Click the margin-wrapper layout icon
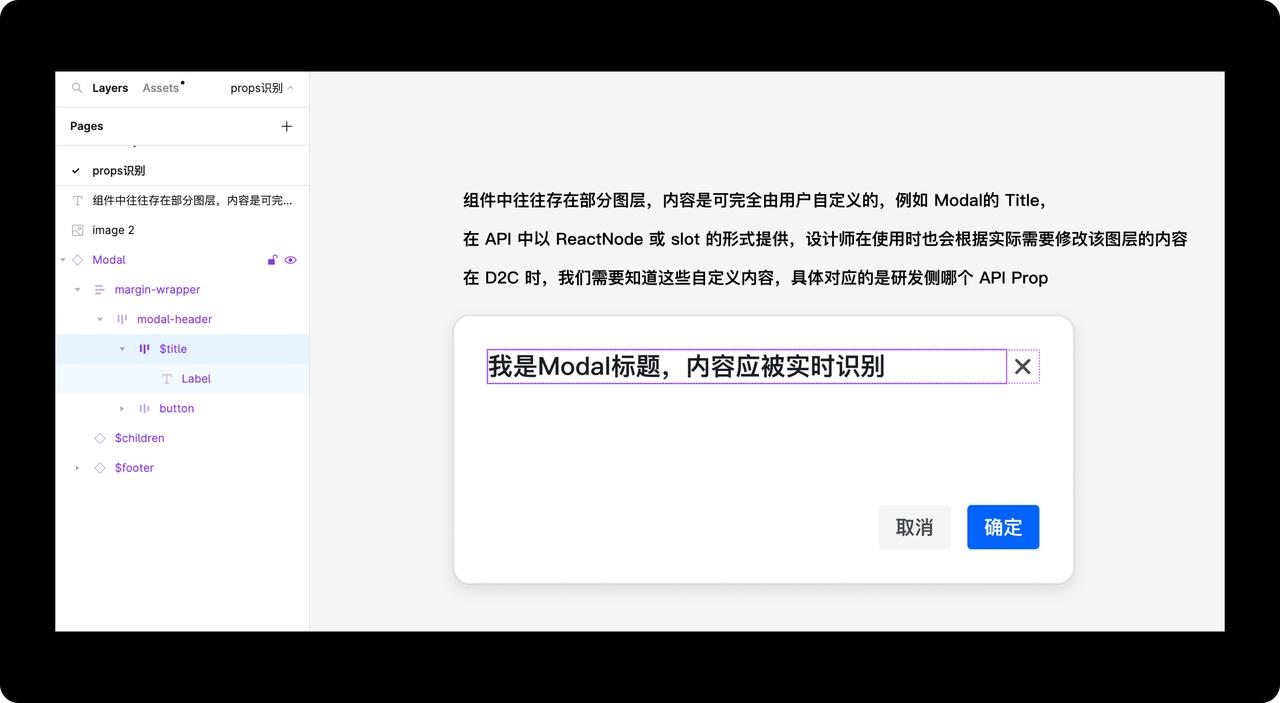Viewport: 1280px width, 703px height. point(99,290)
